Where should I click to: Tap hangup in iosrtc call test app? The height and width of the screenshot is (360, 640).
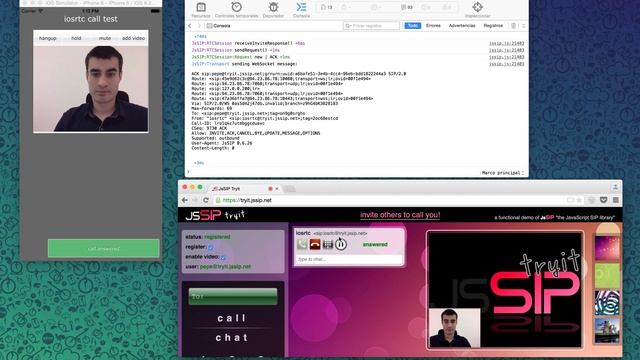[47, 38]
